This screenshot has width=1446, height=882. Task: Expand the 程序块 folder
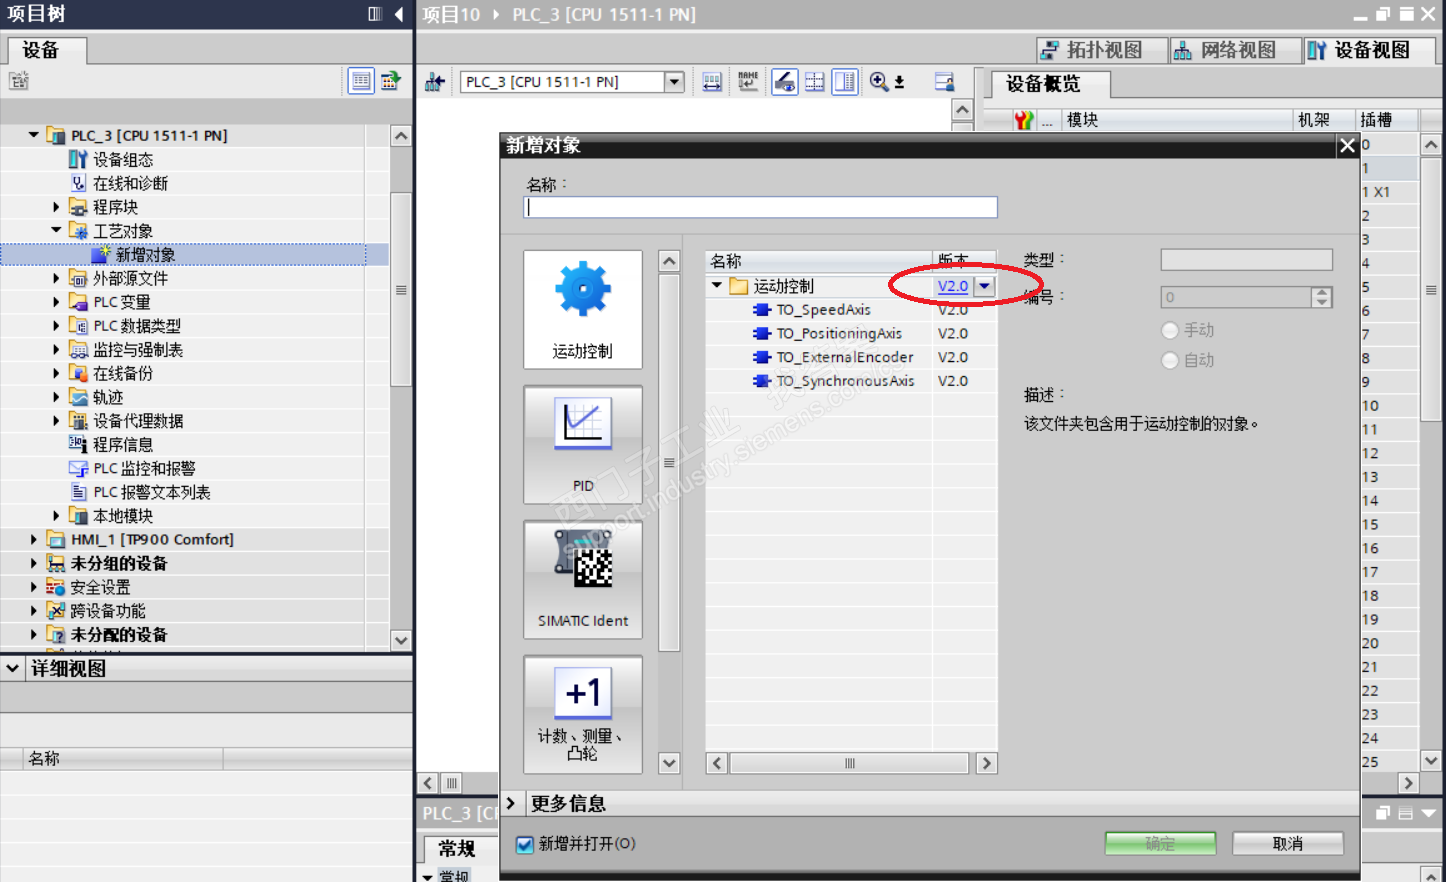pyautogui.click(x=56, y=207)
